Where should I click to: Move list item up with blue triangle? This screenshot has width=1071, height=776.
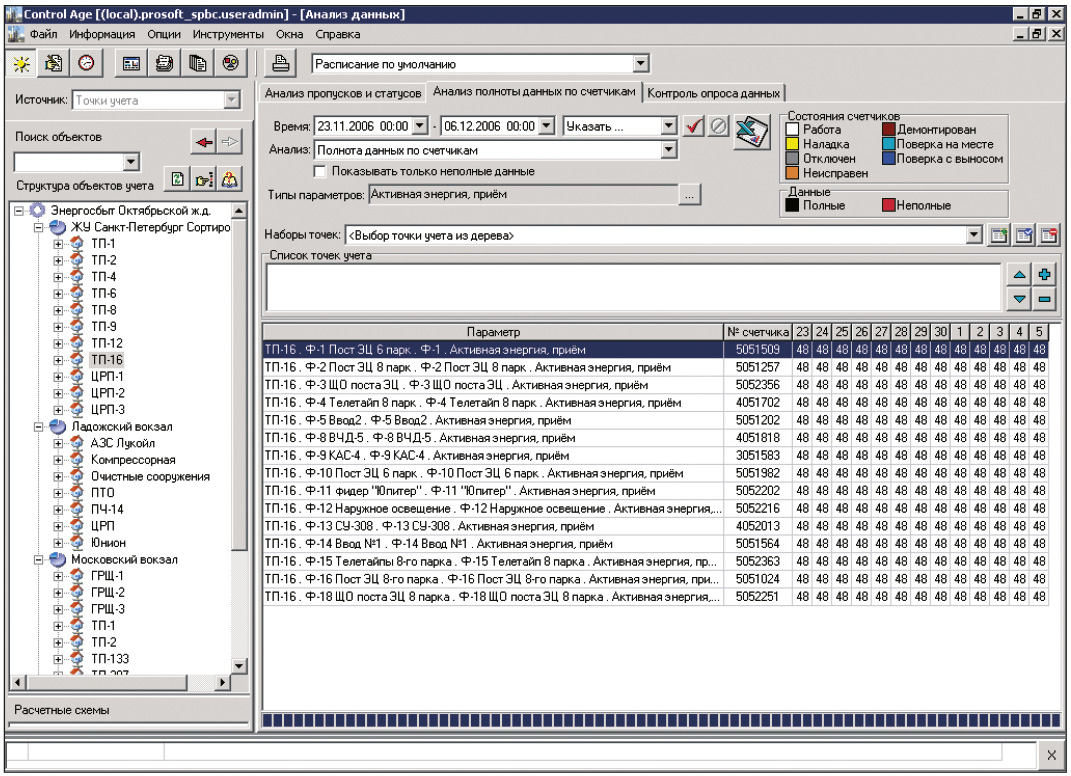tap(1019, 275)
